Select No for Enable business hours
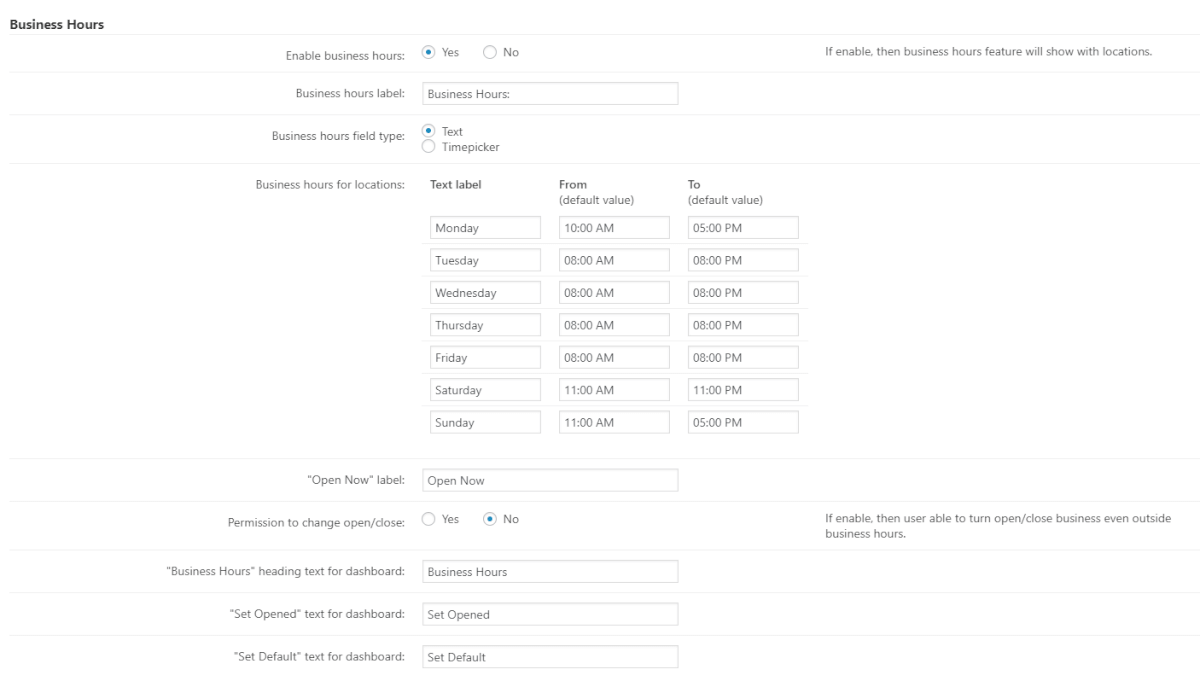The width and height of the screenshot is (1200, 687). click(490, 53)
